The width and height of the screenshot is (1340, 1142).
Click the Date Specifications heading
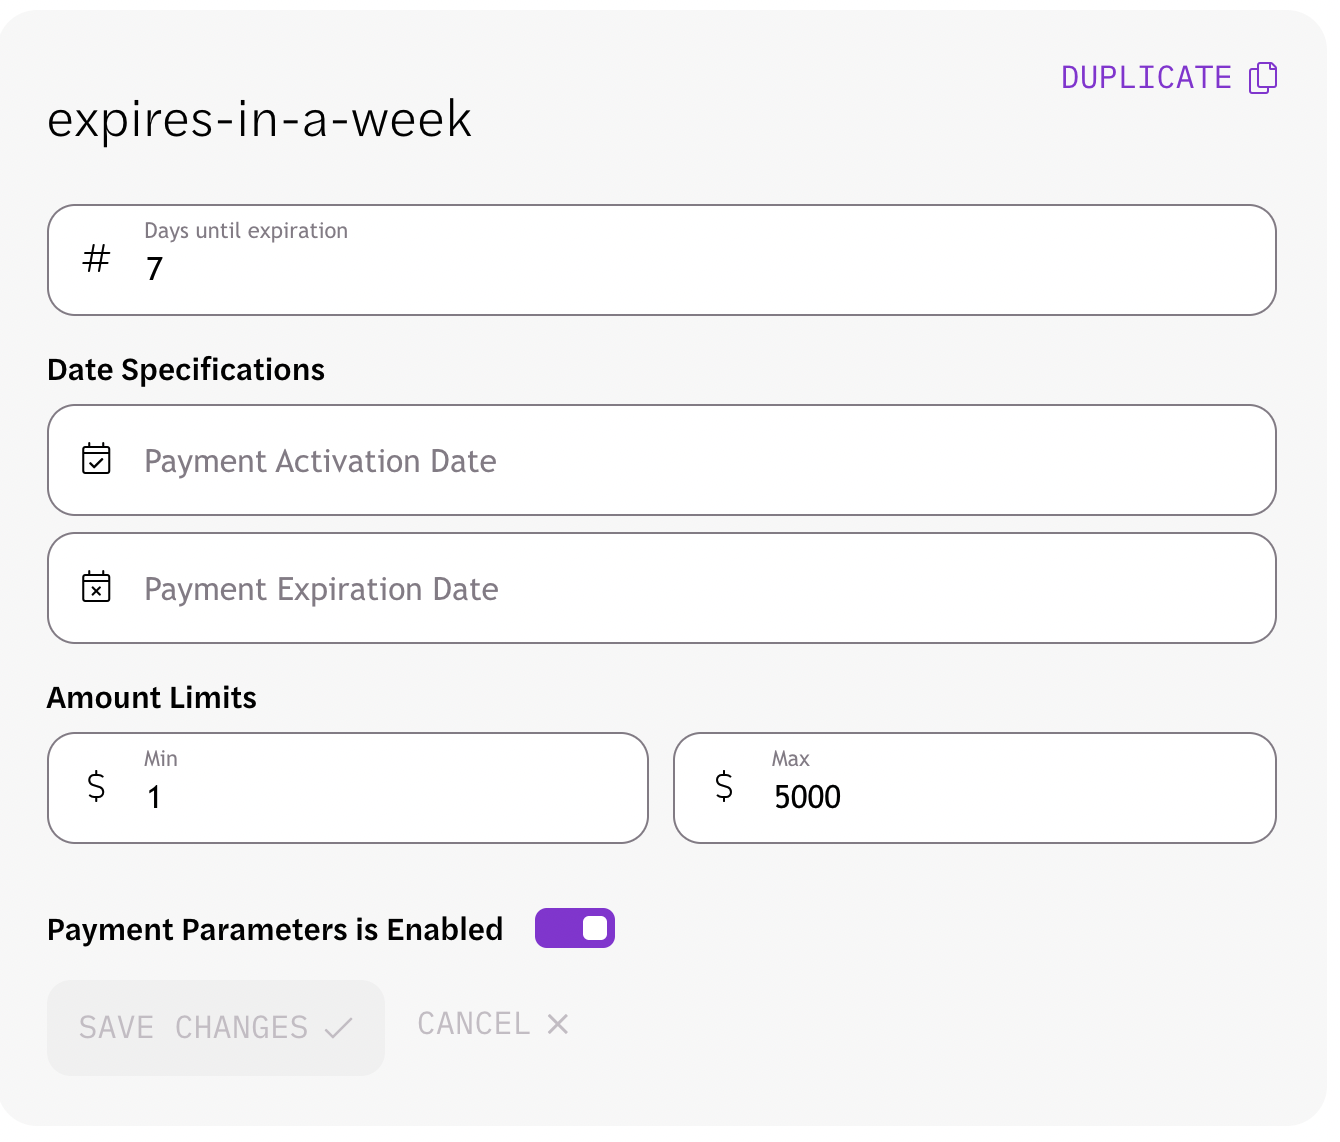(x=186, y=369)
